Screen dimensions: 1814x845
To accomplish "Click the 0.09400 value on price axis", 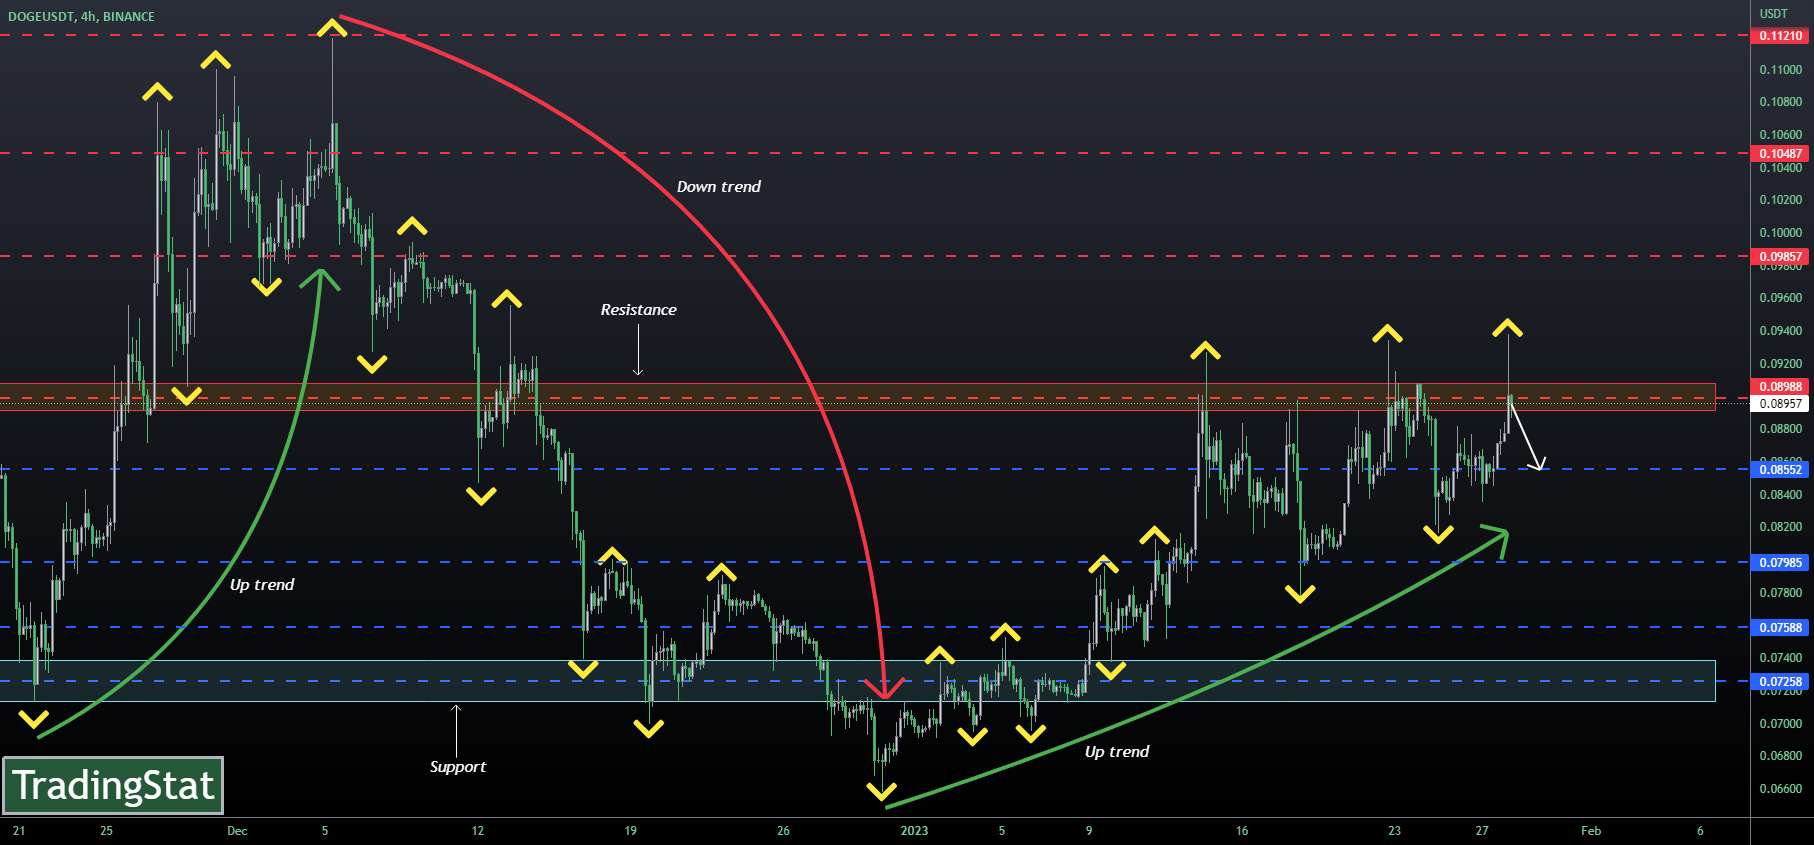I will pos(1781,331).
